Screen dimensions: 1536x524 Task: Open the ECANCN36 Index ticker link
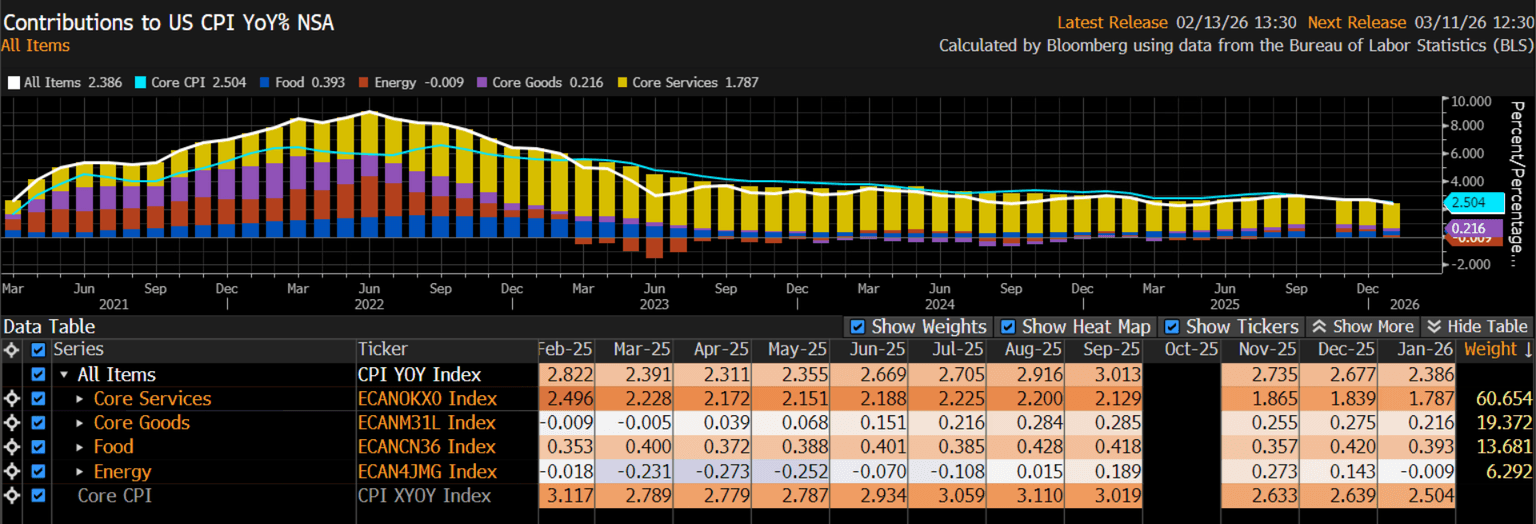(426, 447)
